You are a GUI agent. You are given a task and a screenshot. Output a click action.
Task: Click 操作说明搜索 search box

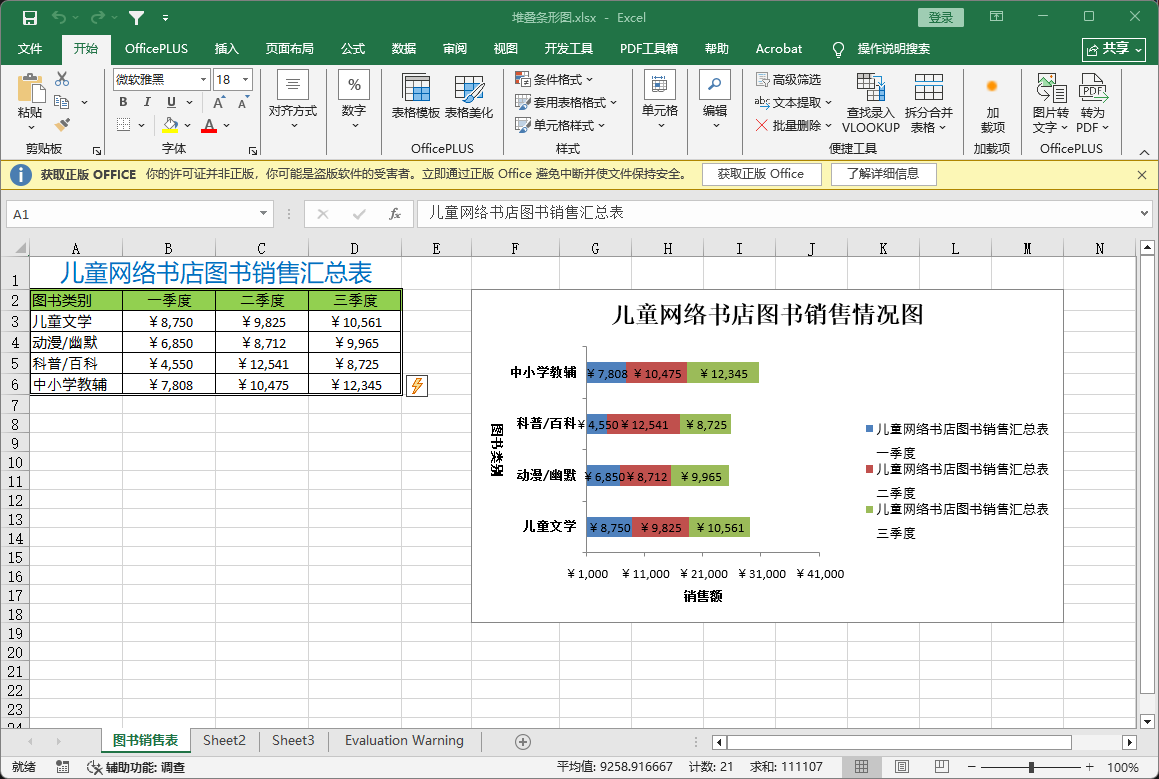[x=893, y=49]
